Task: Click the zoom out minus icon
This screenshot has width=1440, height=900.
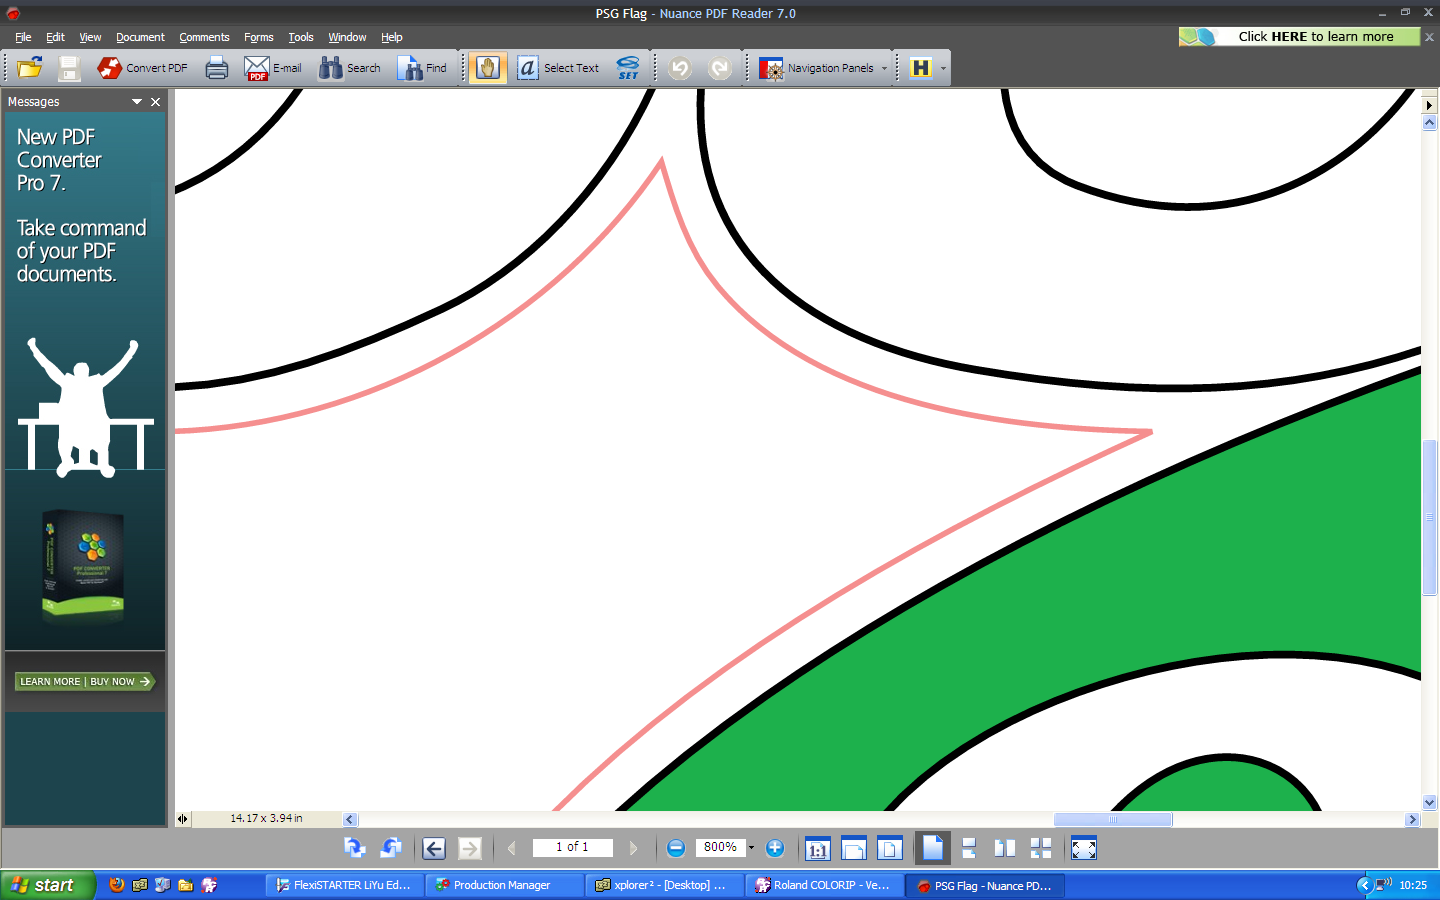Action: click(x=676, y=848)
